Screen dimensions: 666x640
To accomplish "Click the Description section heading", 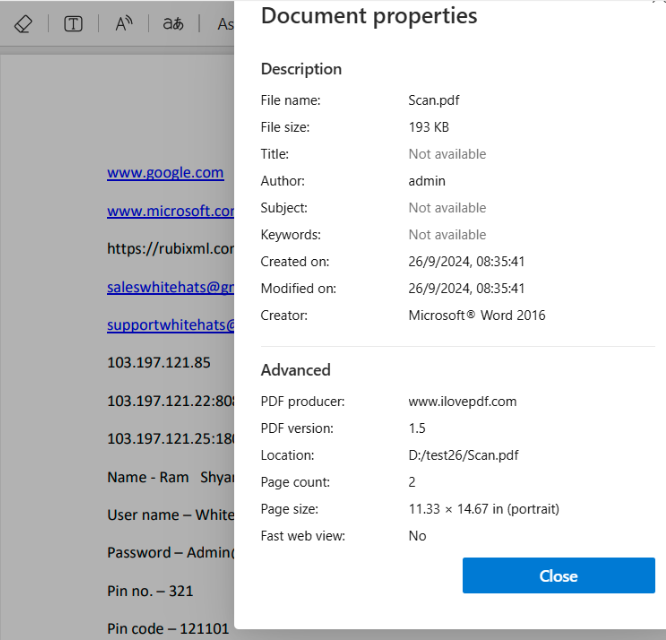I will (301, 69).
